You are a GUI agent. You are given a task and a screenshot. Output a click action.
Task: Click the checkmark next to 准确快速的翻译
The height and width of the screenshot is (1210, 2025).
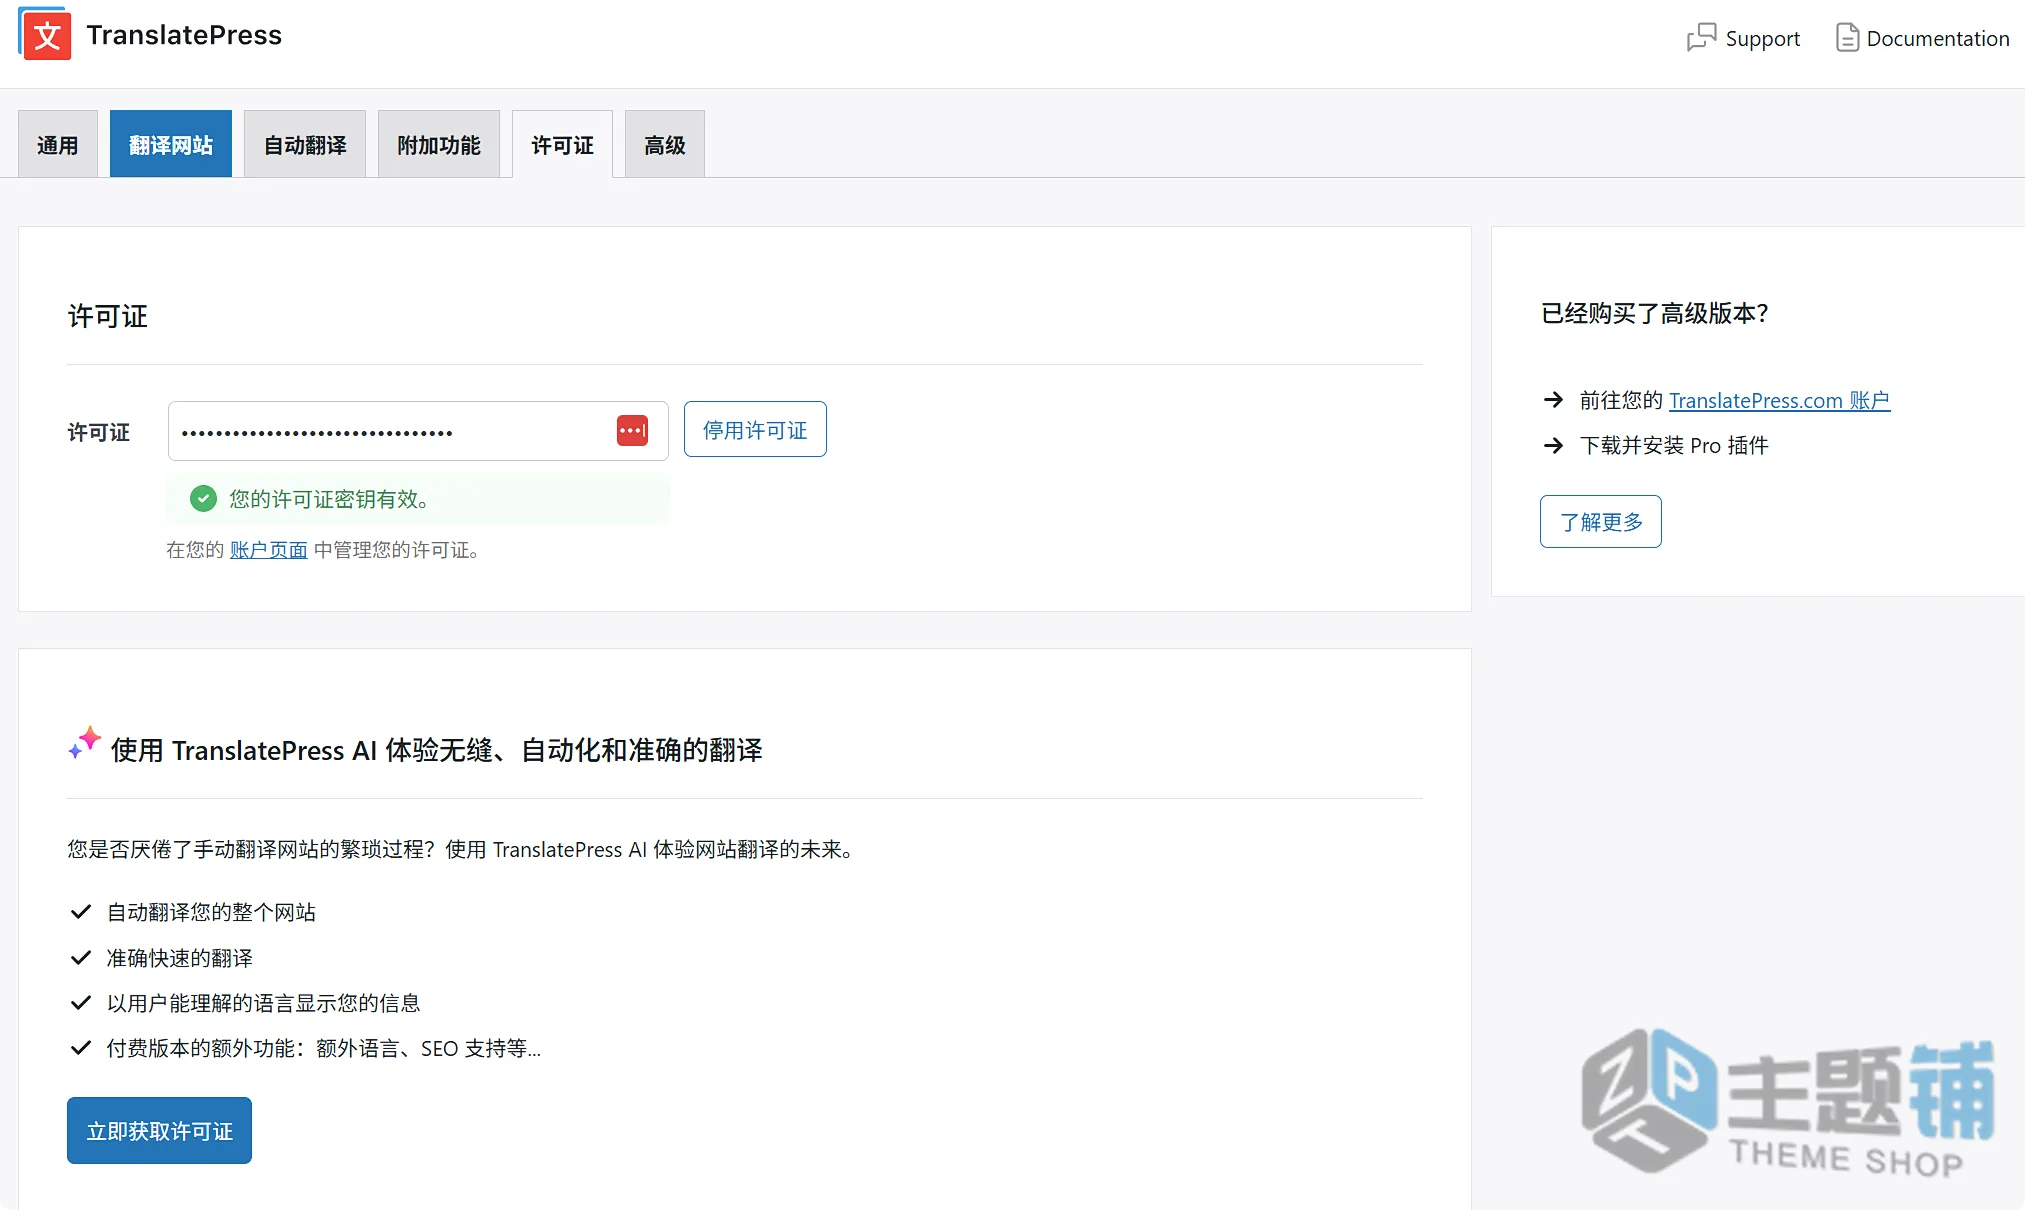(x=81, y=958)
